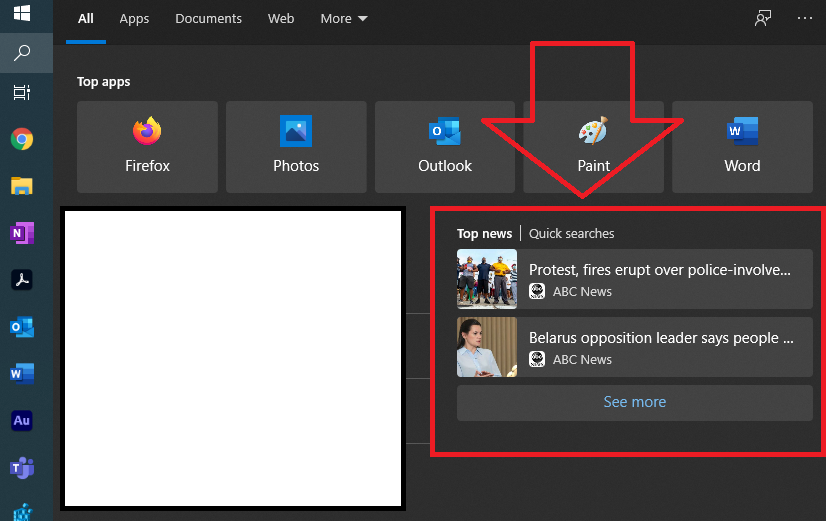Open the three-dot options menu
Viewport: 826px width, 521px height.
click(804, 18)
